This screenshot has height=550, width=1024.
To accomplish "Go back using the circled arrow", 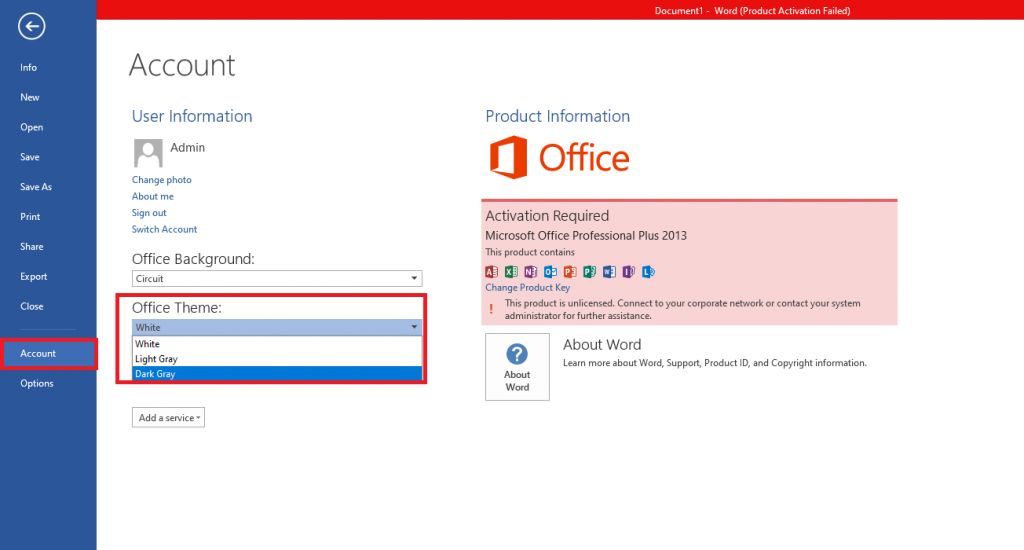I will [31, 27].
